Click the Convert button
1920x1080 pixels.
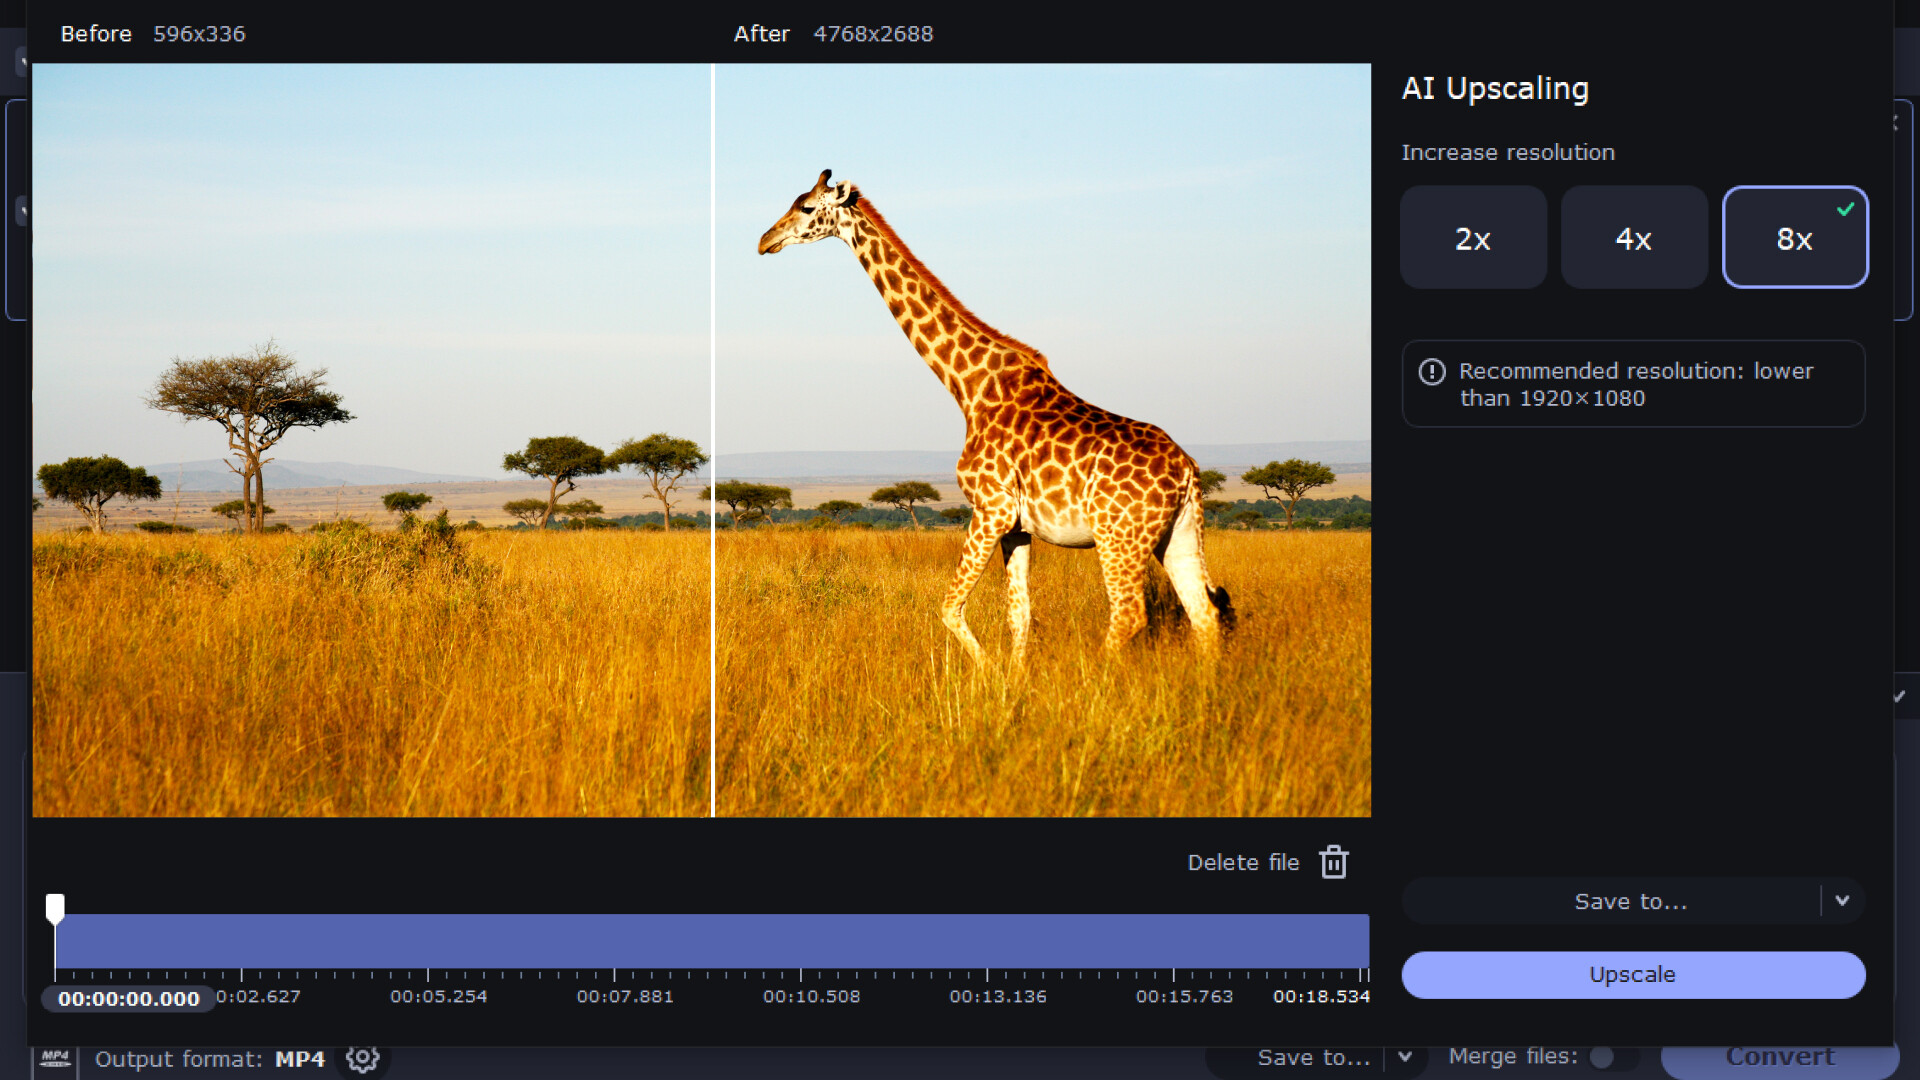point(1781,1057)
